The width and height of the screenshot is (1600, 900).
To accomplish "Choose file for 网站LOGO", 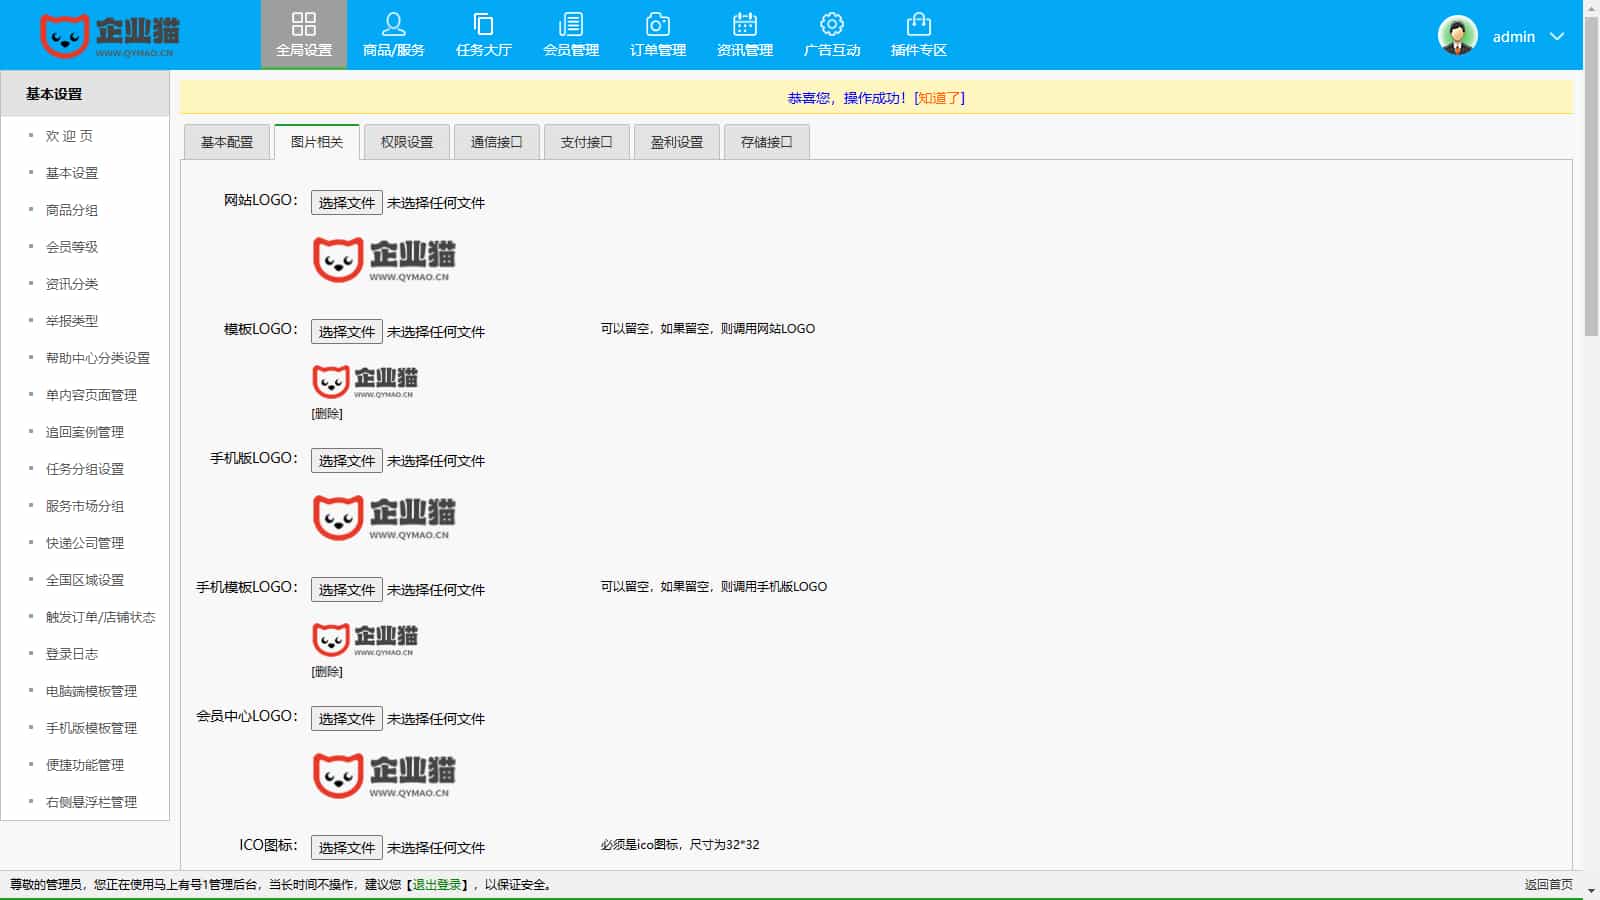I will pos(346,203).
